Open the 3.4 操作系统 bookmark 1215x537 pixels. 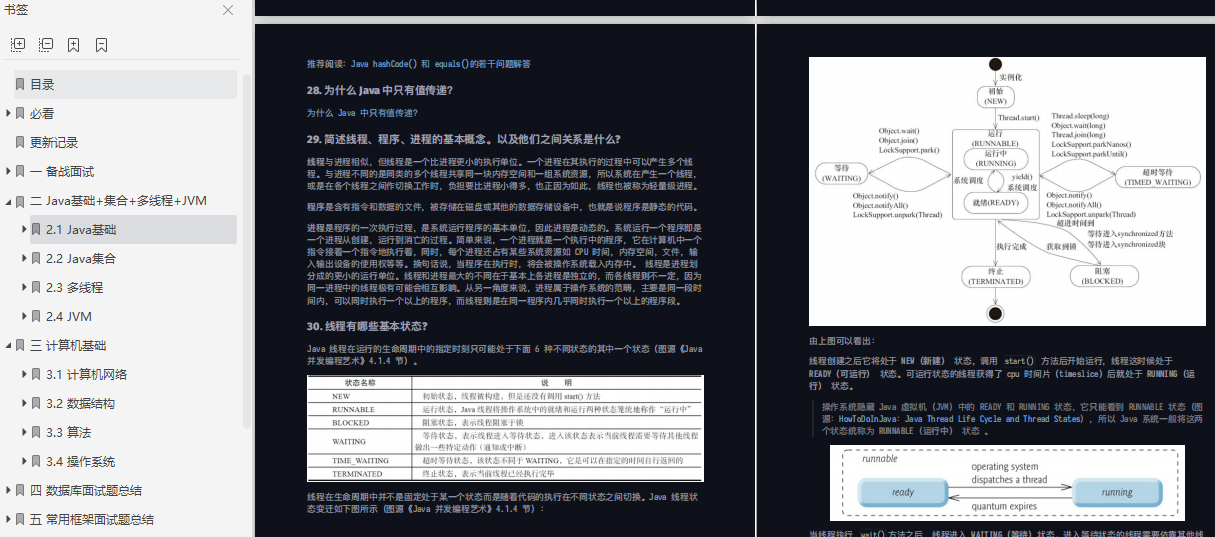pos(80,462)
